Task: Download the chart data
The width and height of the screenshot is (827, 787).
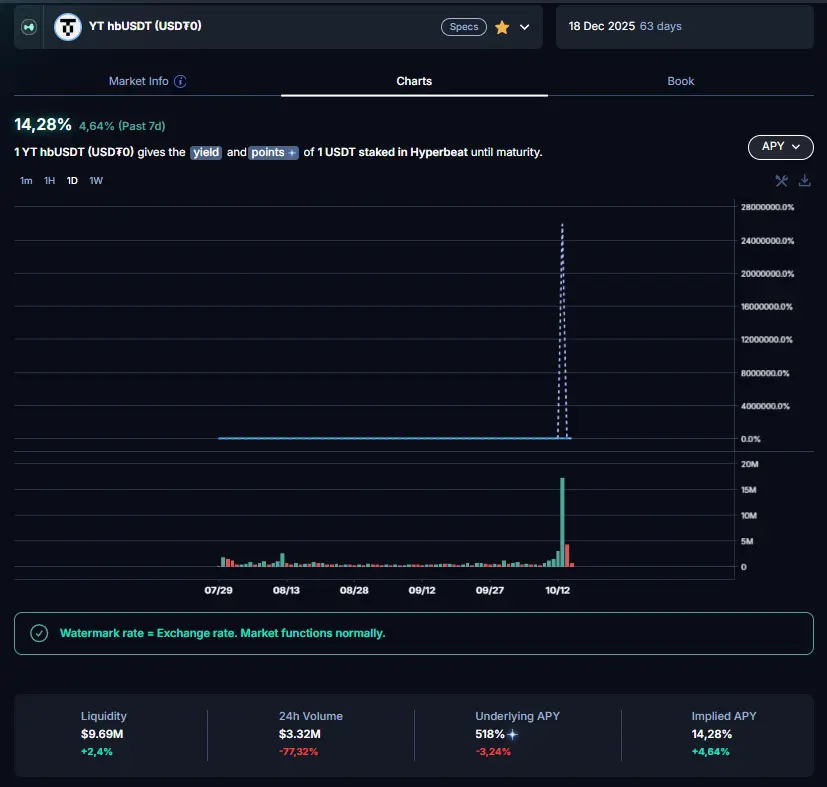Action: 804,181
